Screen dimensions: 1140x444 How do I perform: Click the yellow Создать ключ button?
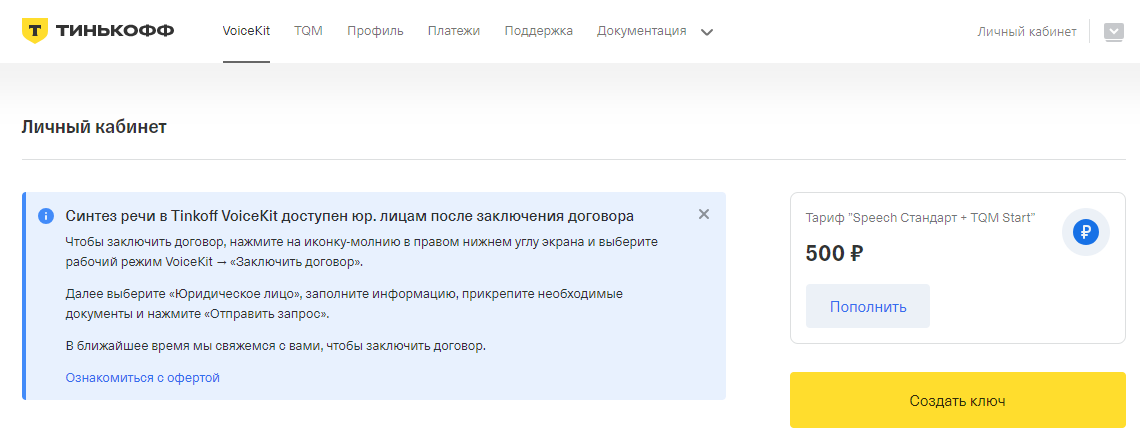coord(958,400)
